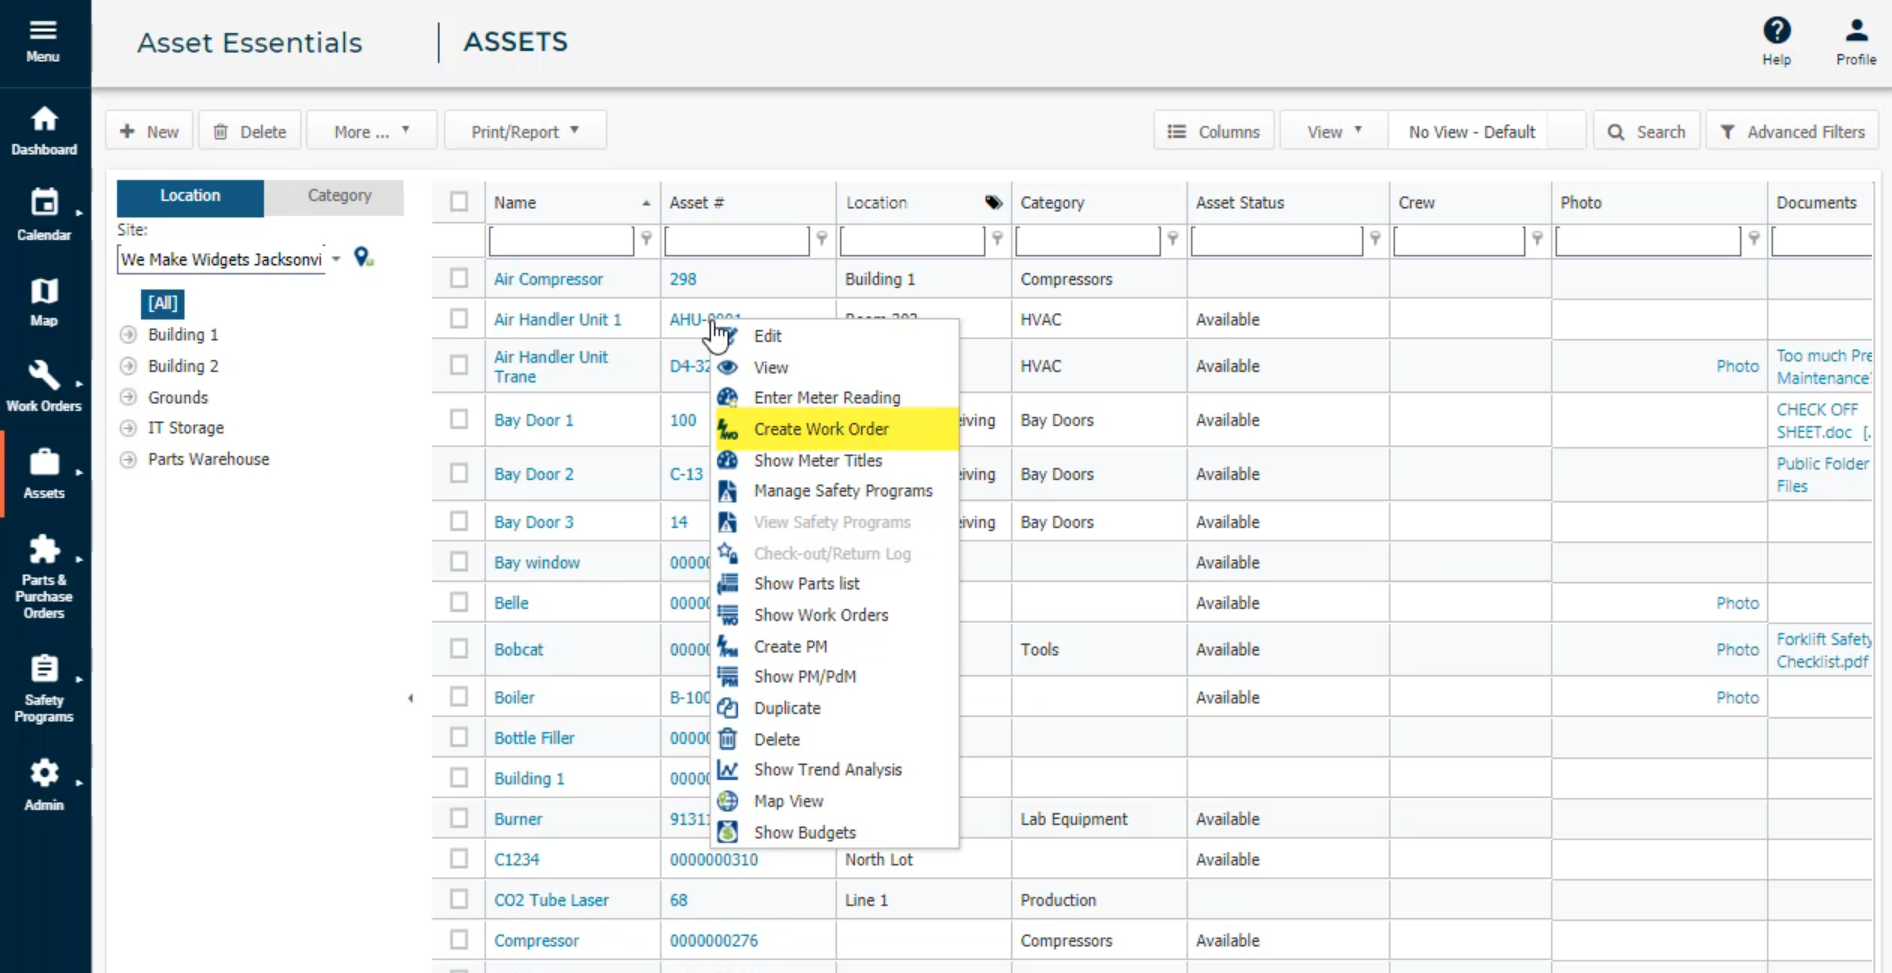Check the Air Compressor row checkbox

coord(459,279)
